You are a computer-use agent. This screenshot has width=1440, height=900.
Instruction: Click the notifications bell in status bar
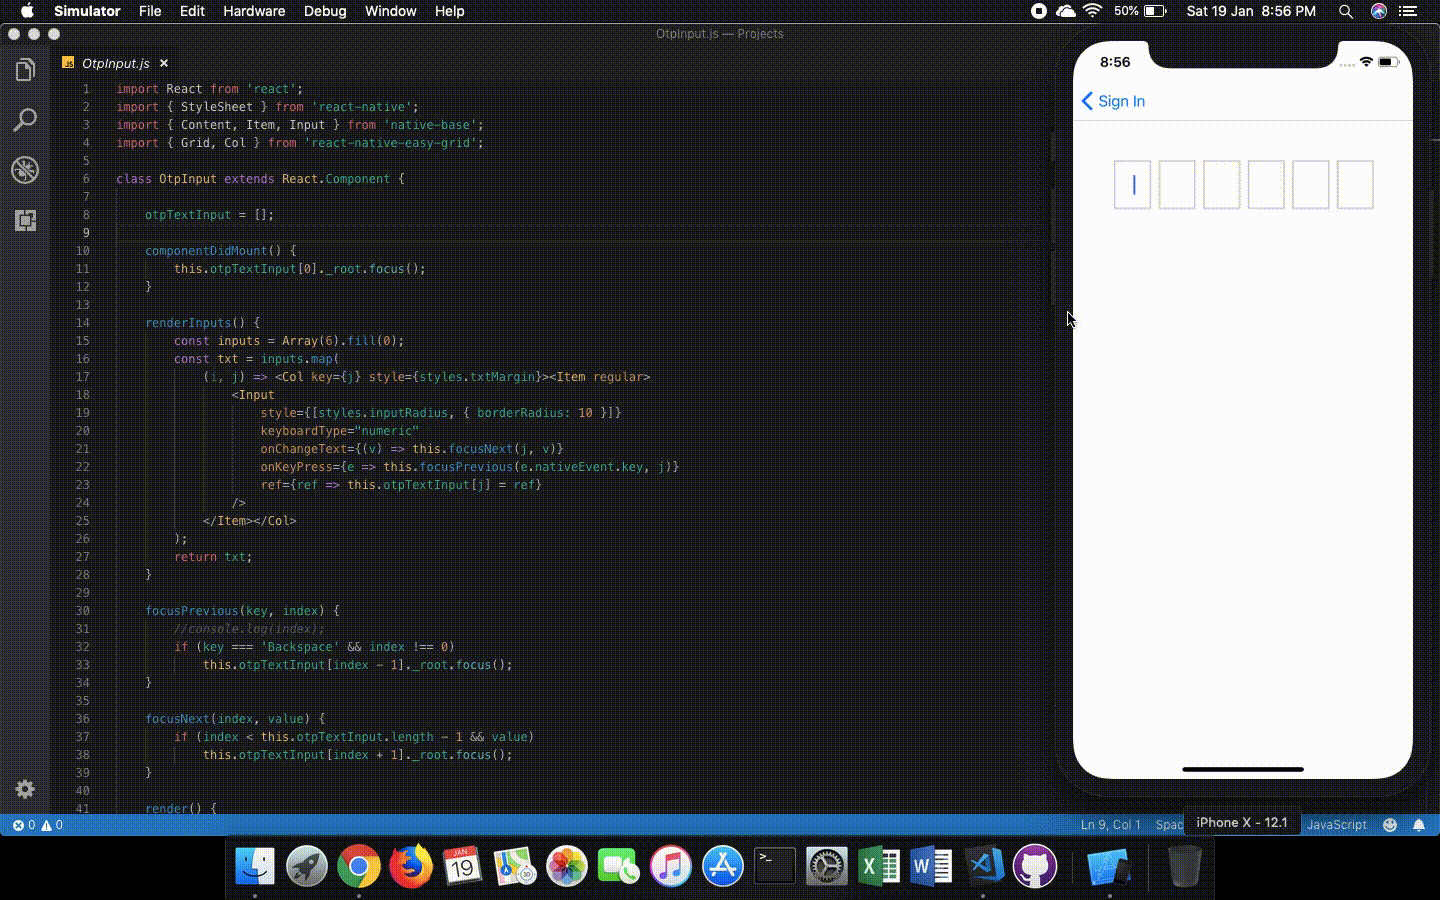point(1418,825)
